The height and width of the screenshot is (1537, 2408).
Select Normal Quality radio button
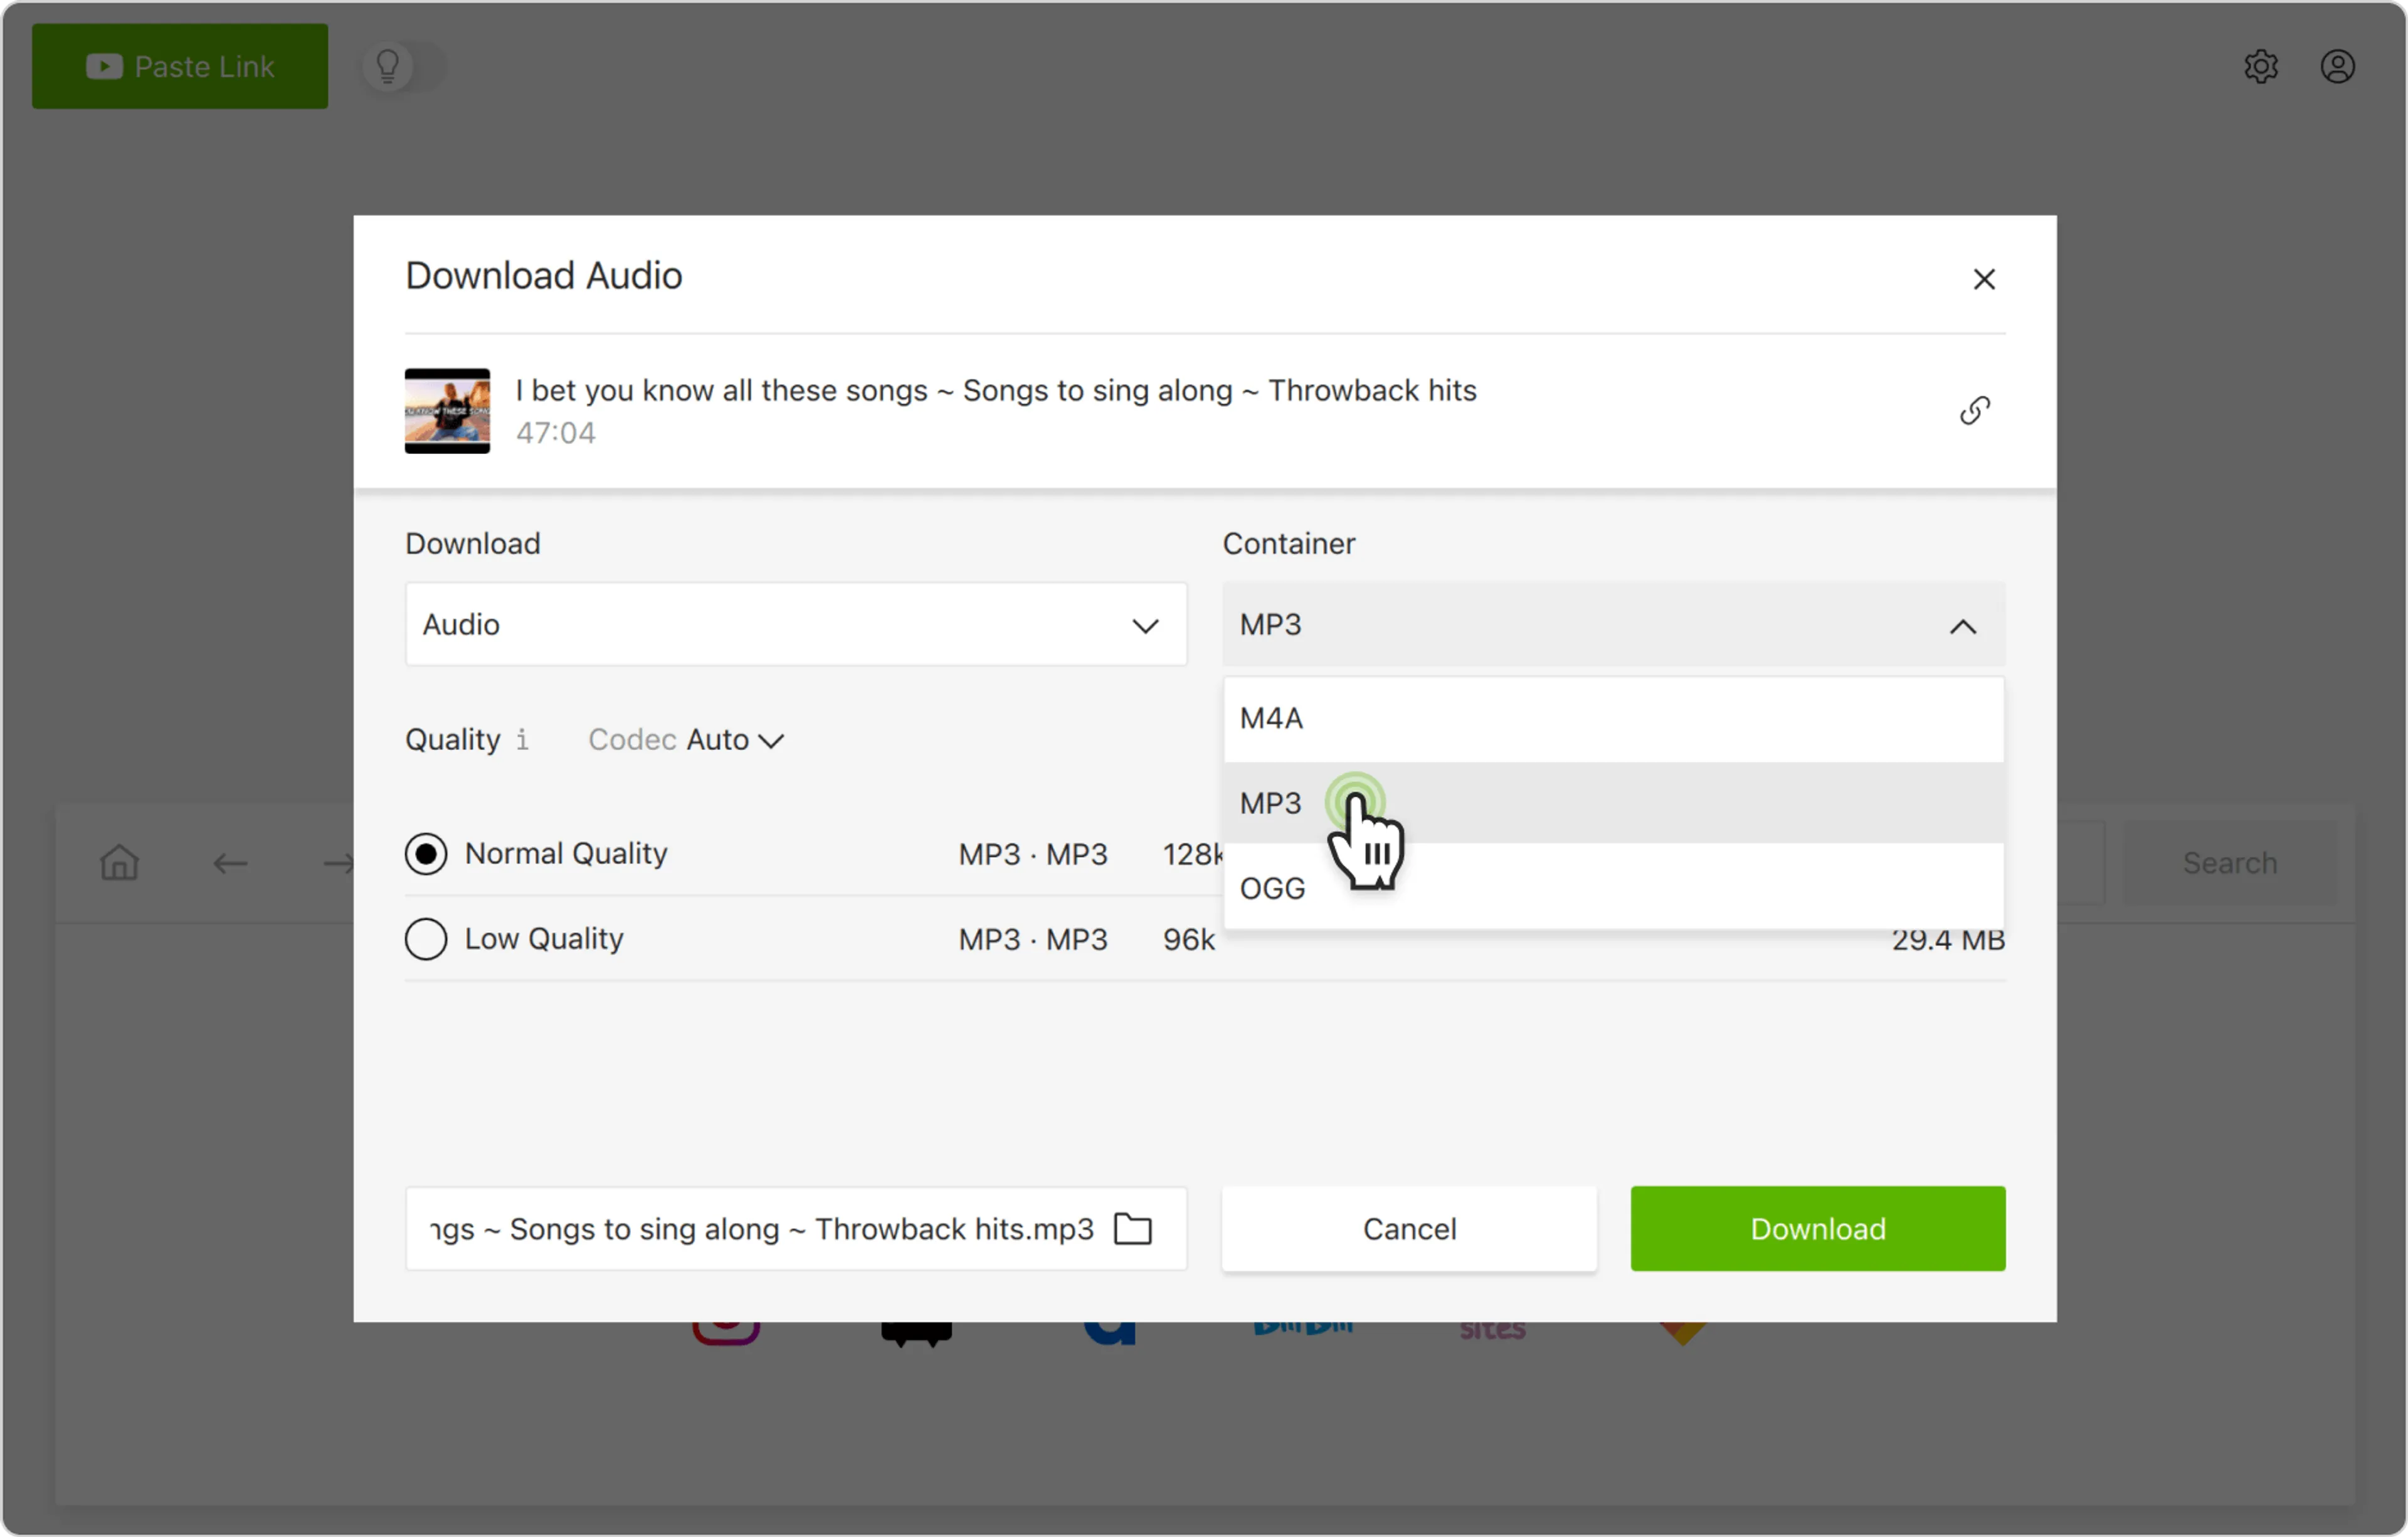click(426, 854)
